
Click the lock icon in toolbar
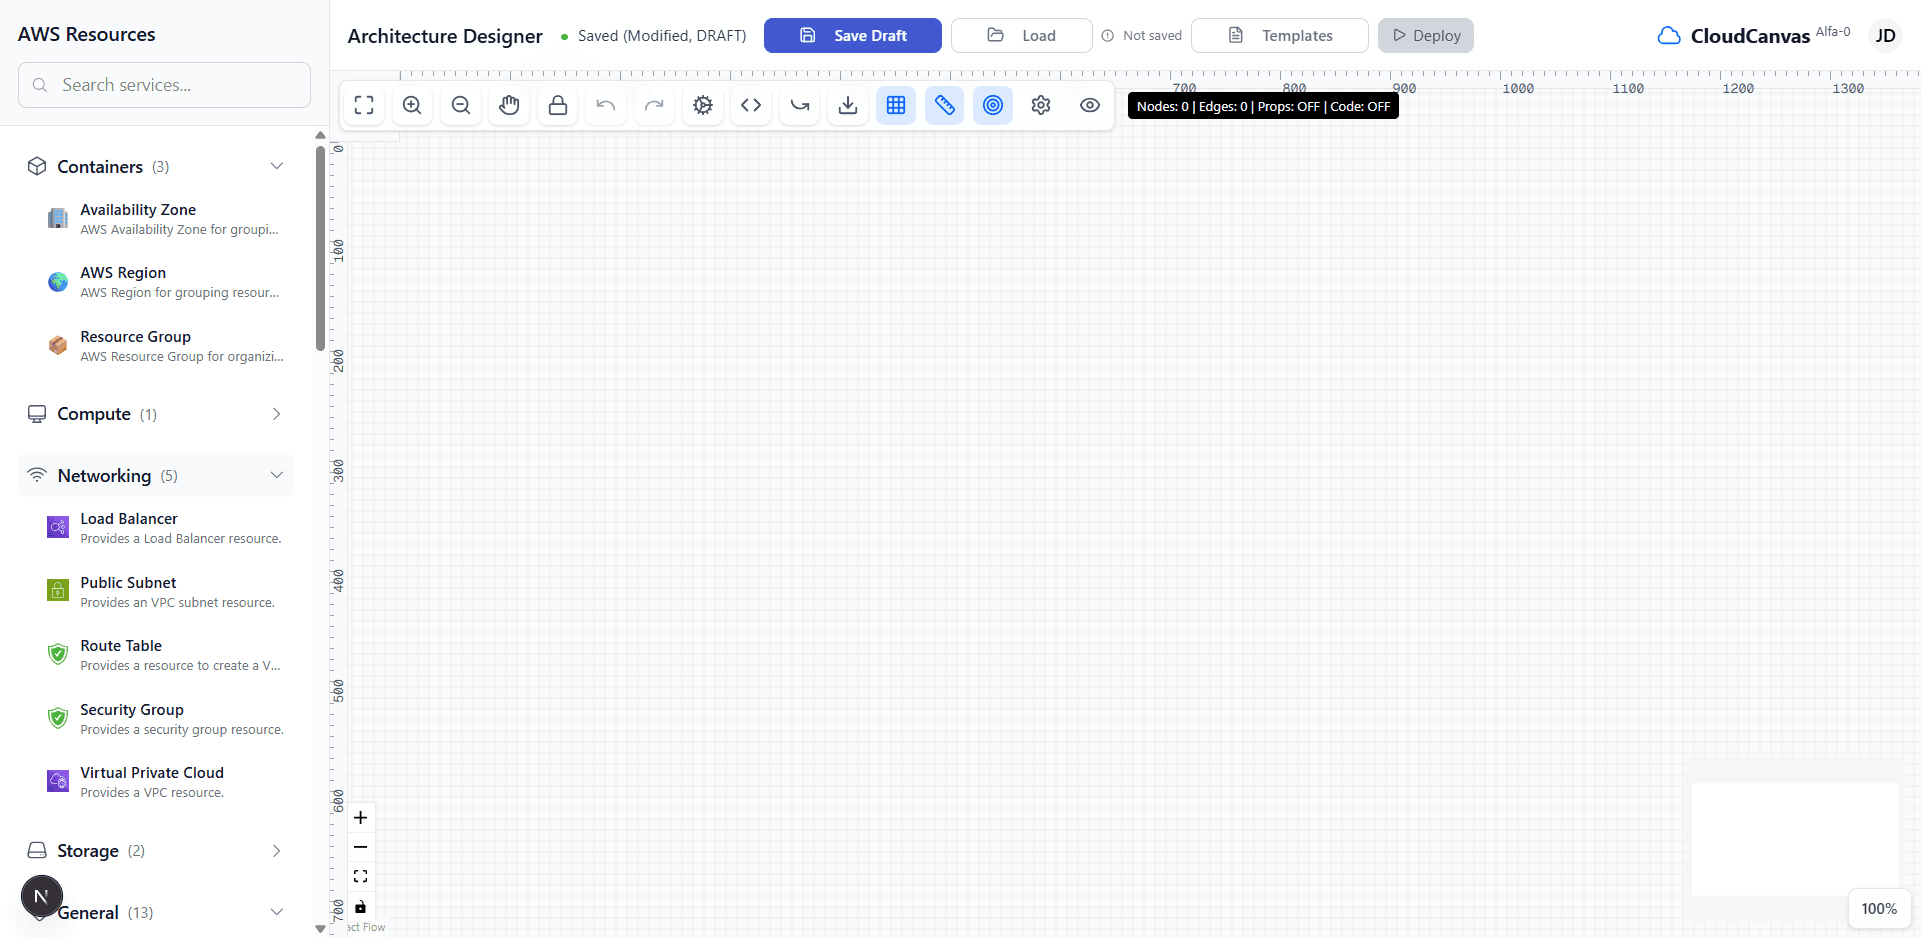pyautogui.click(x=558, y=106)
